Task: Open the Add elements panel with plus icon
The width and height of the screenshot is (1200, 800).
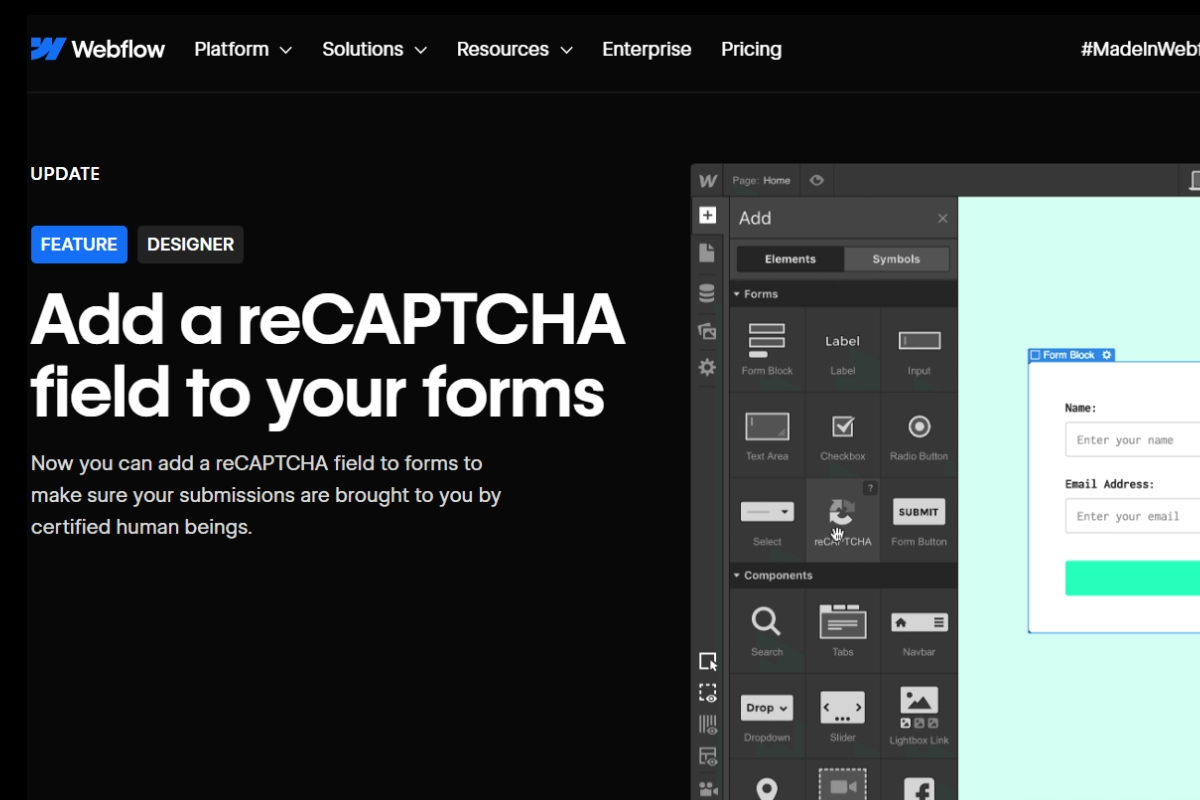Action: click(707, 214)
